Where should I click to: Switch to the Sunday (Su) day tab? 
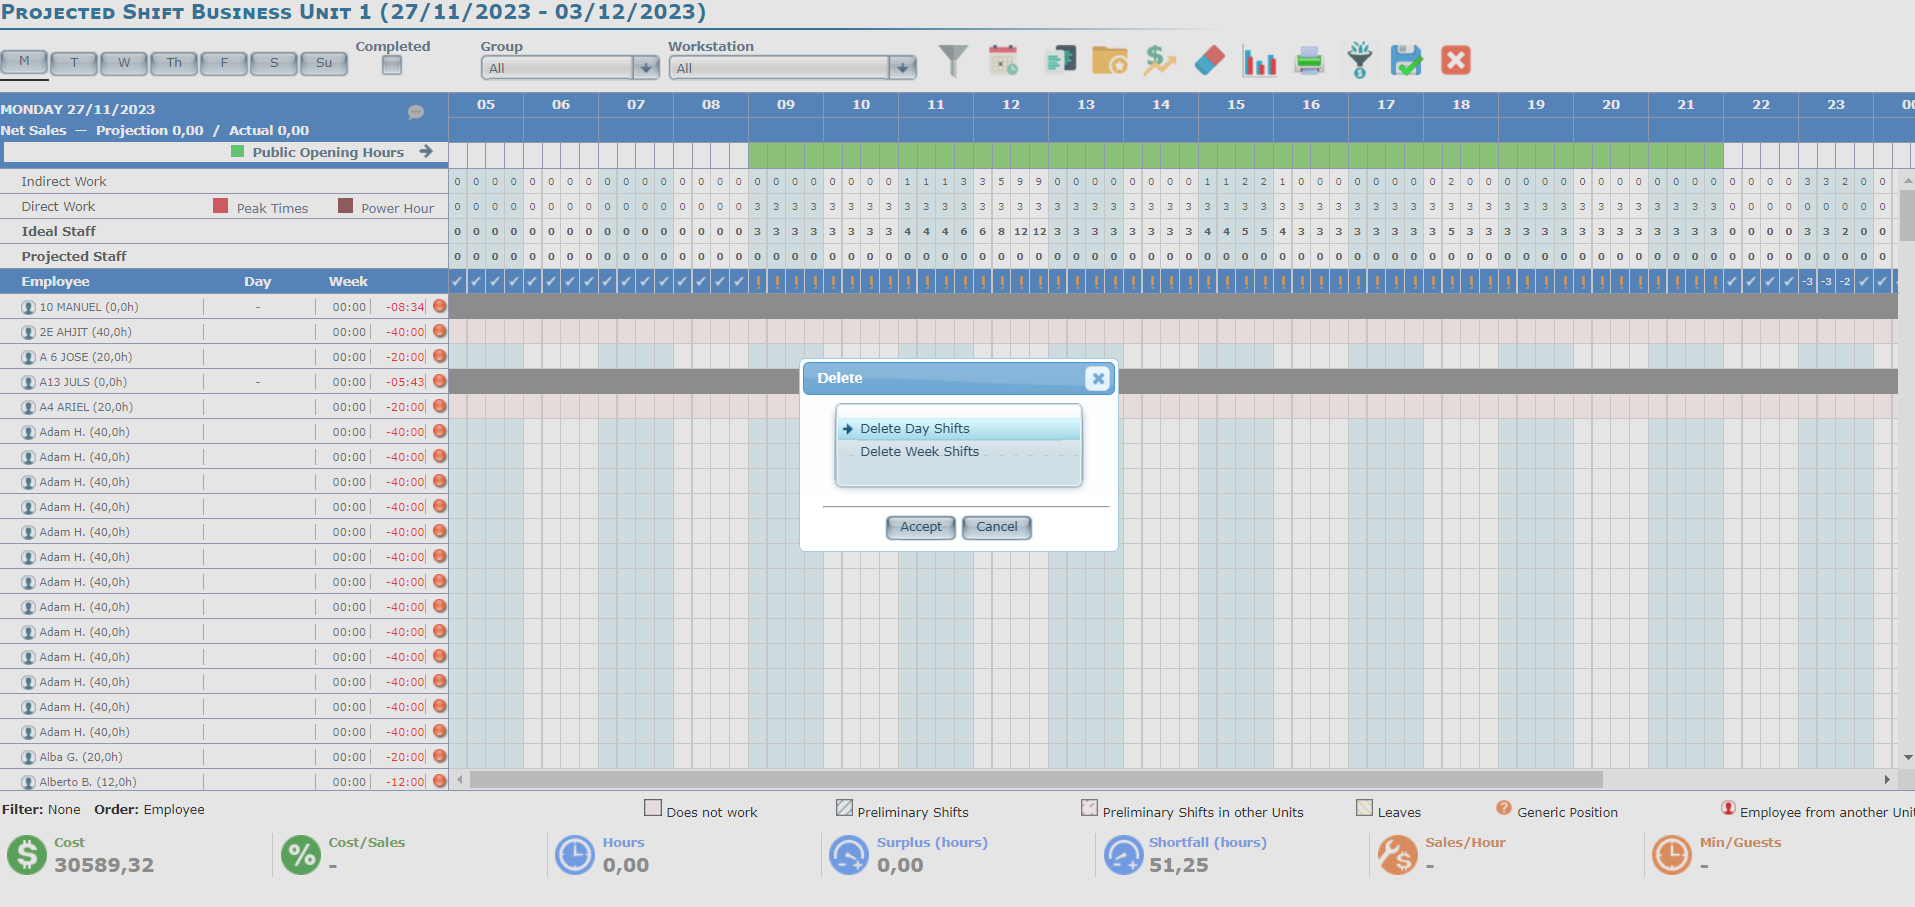pyautogui.click(x=324, y=63)
